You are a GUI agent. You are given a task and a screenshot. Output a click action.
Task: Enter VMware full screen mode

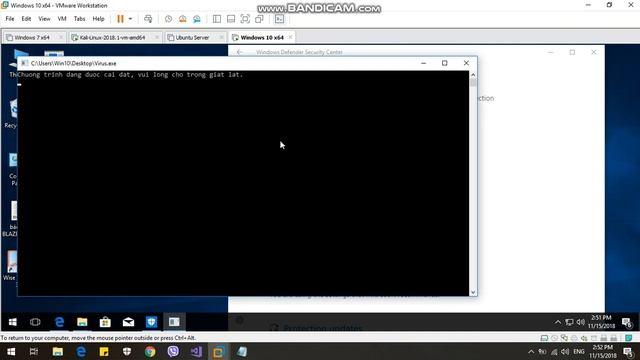point(245,19)
